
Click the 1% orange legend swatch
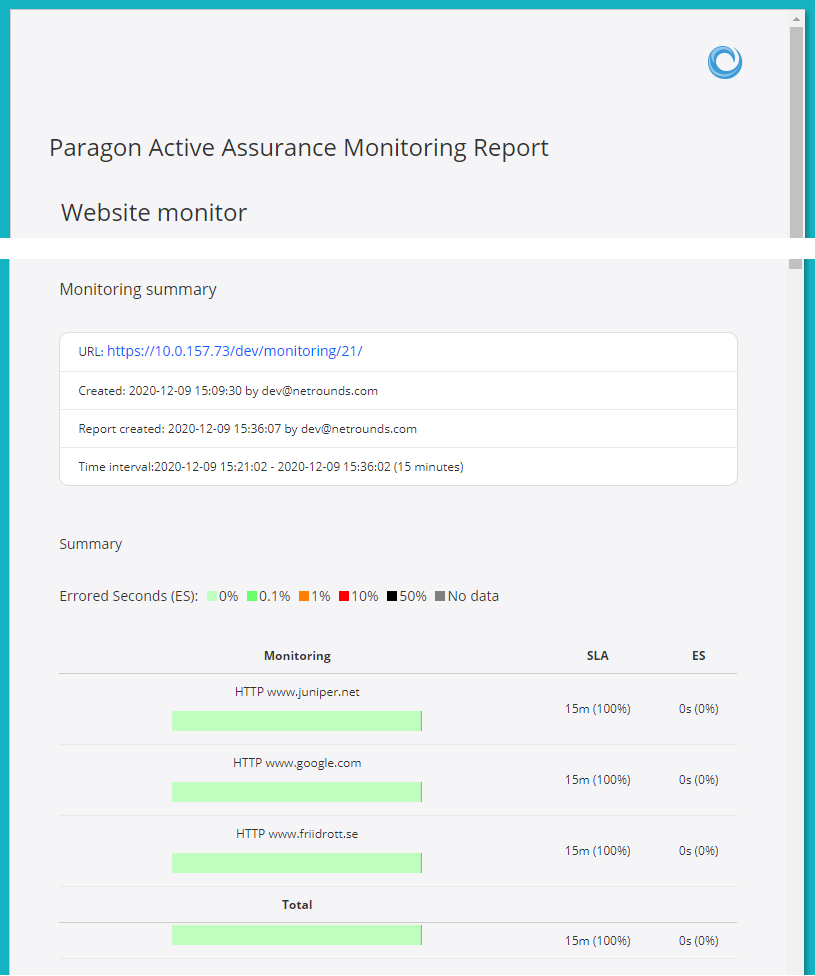pos(304,596)
